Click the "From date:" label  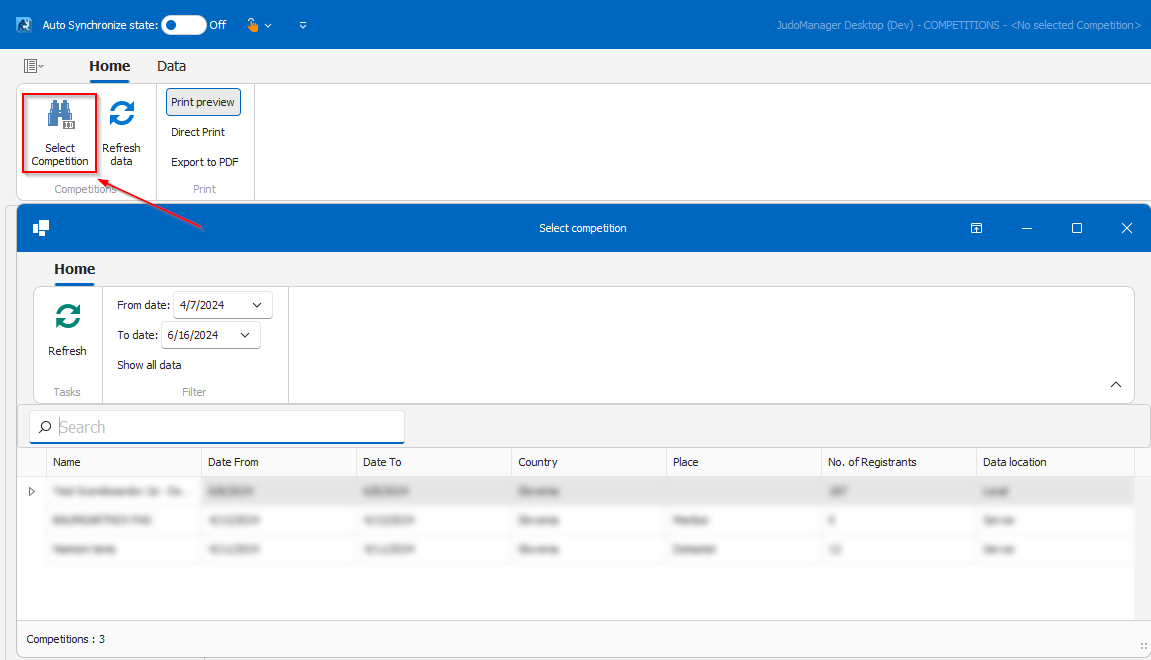(143, 305)
